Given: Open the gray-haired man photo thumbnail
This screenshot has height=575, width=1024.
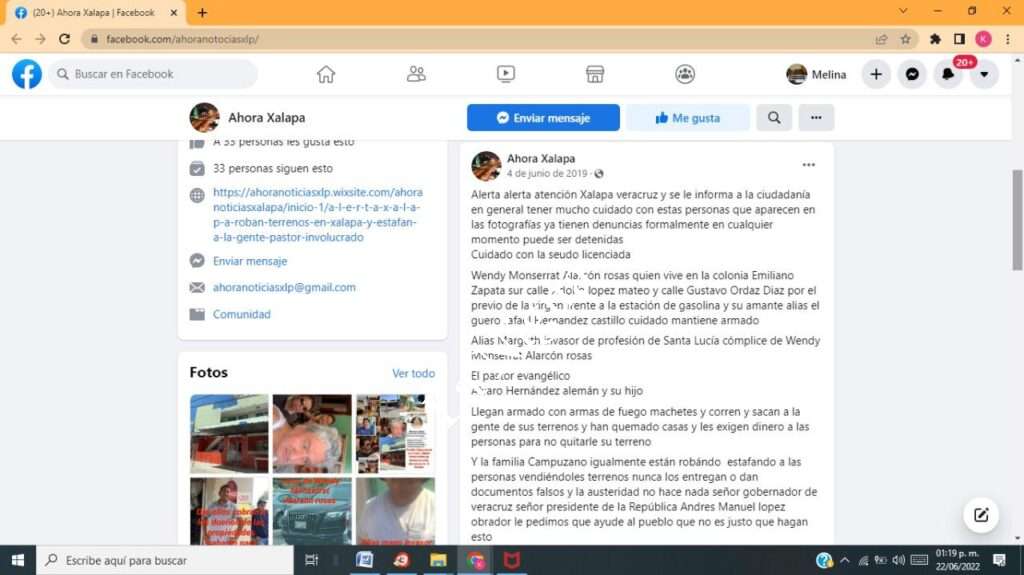Looking at the screenshot, I should click(312, 433).
